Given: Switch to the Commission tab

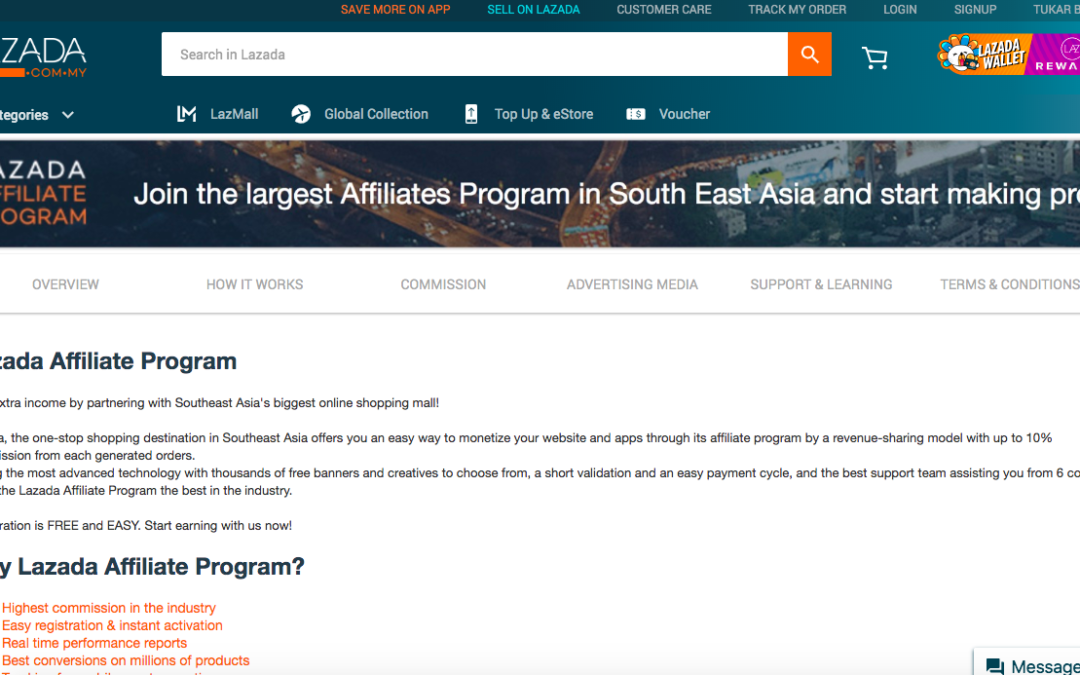Looking at the screenshot, I should (x=444, y=284).
